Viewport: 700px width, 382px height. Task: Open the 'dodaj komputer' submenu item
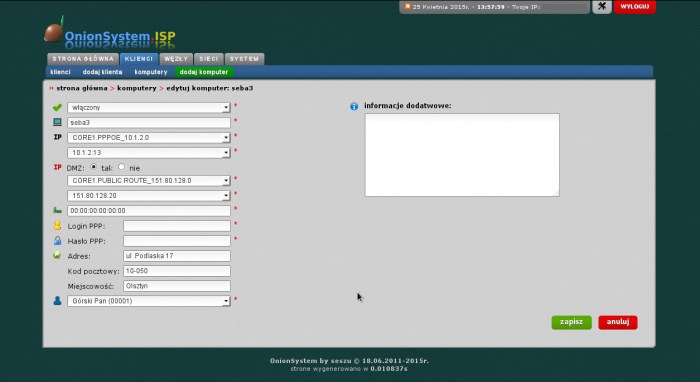204,72
